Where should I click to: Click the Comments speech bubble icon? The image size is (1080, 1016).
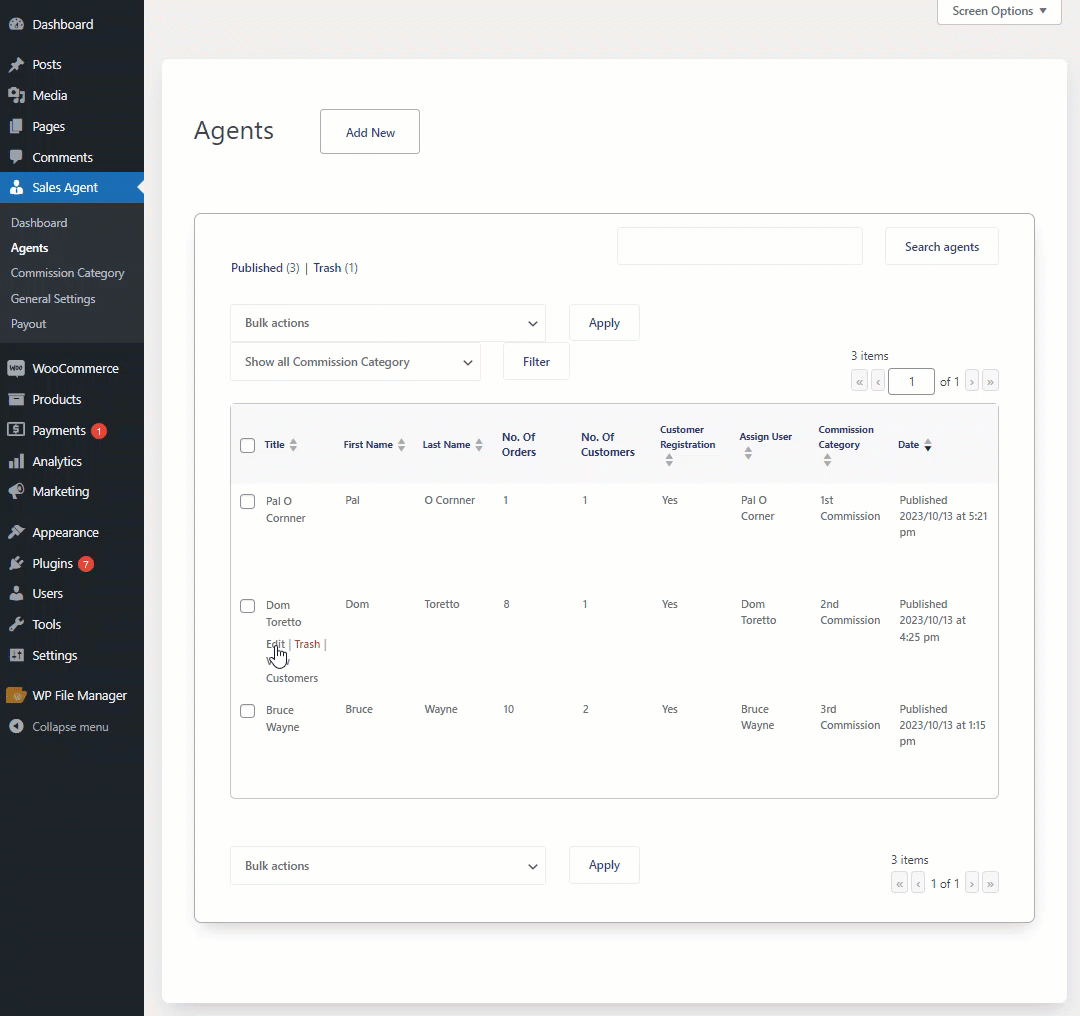pos(17,157)
